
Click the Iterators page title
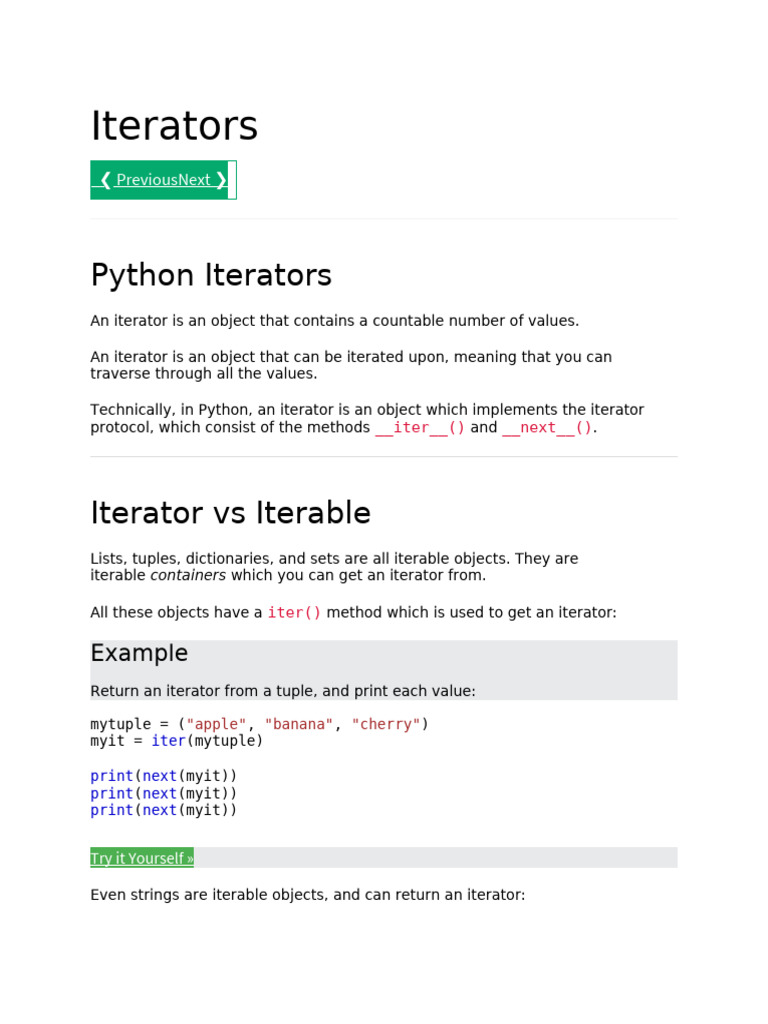(174, 125)
